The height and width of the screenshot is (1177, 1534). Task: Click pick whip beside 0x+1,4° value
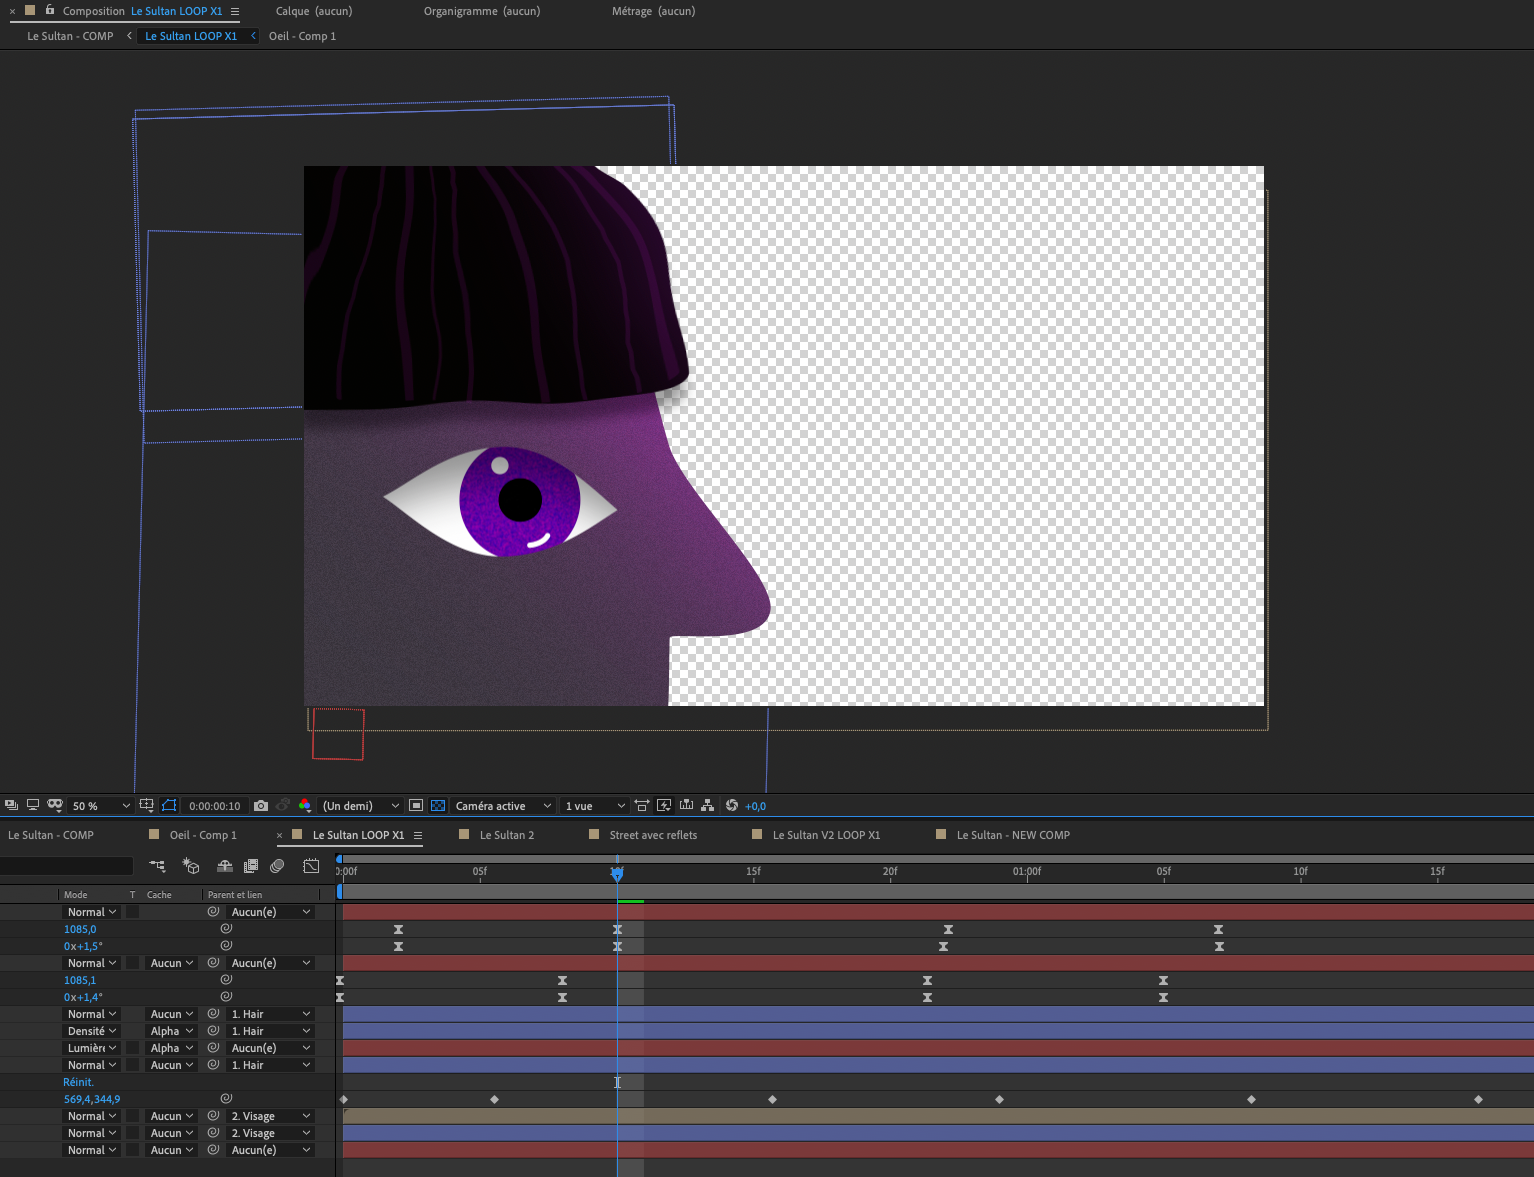(226, 997)
